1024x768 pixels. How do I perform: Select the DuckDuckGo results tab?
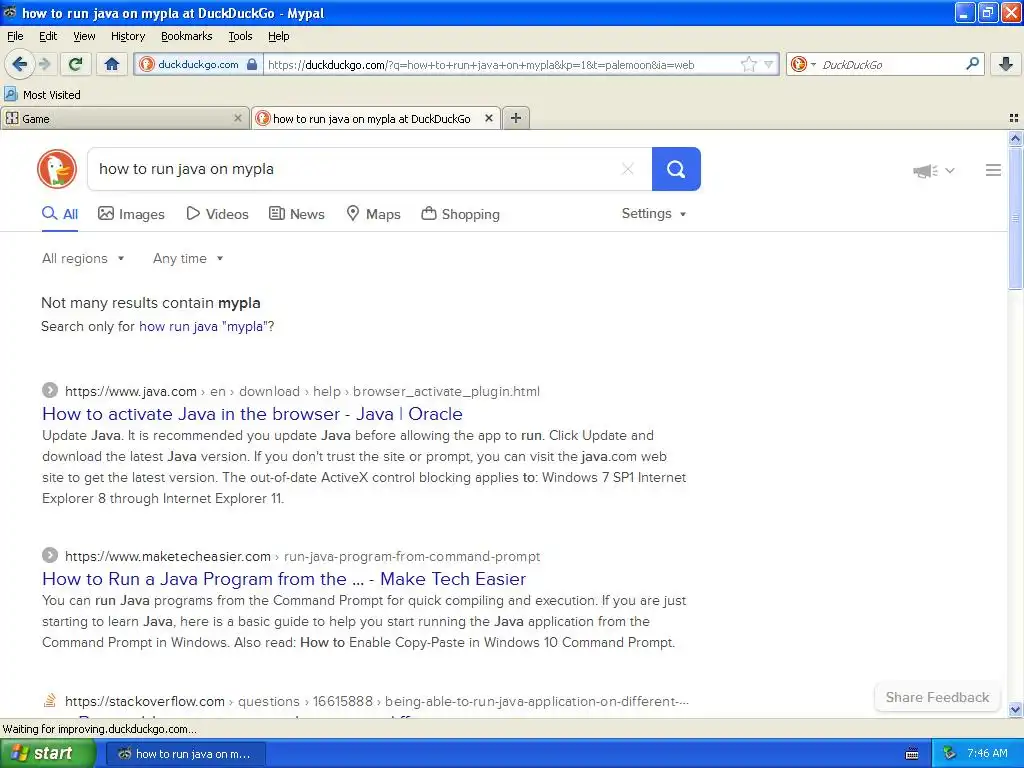pos(376,118)
